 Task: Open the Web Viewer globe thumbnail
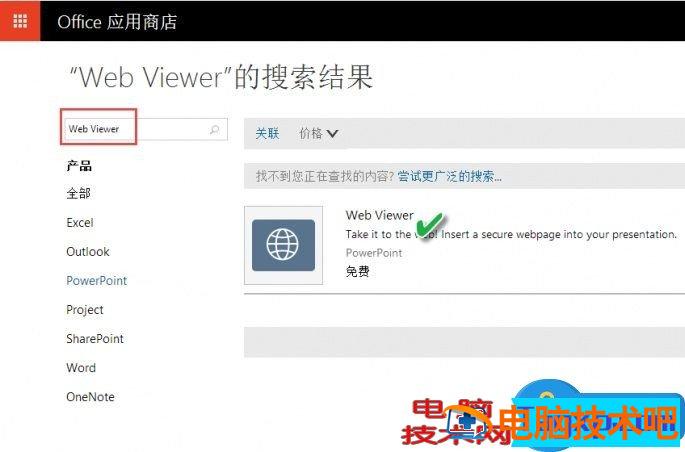click(x=284, y=245)
